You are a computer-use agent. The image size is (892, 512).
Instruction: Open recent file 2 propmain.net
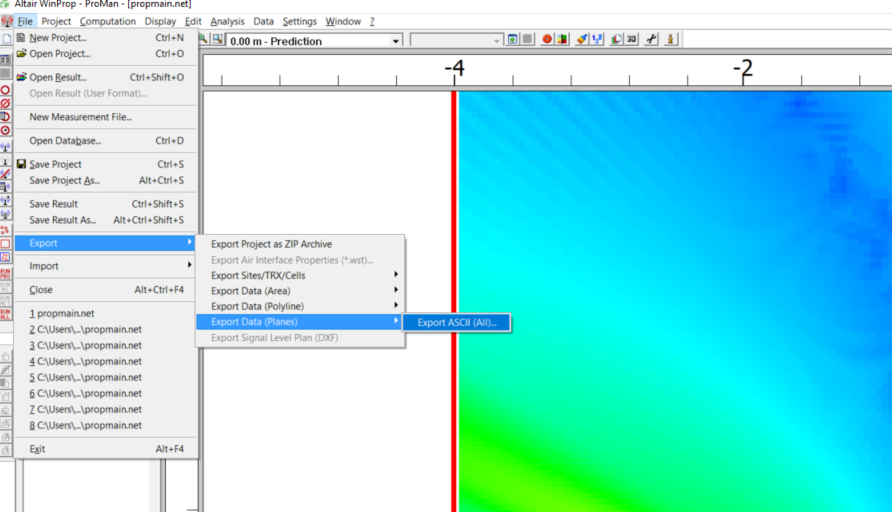pos(106,329)
